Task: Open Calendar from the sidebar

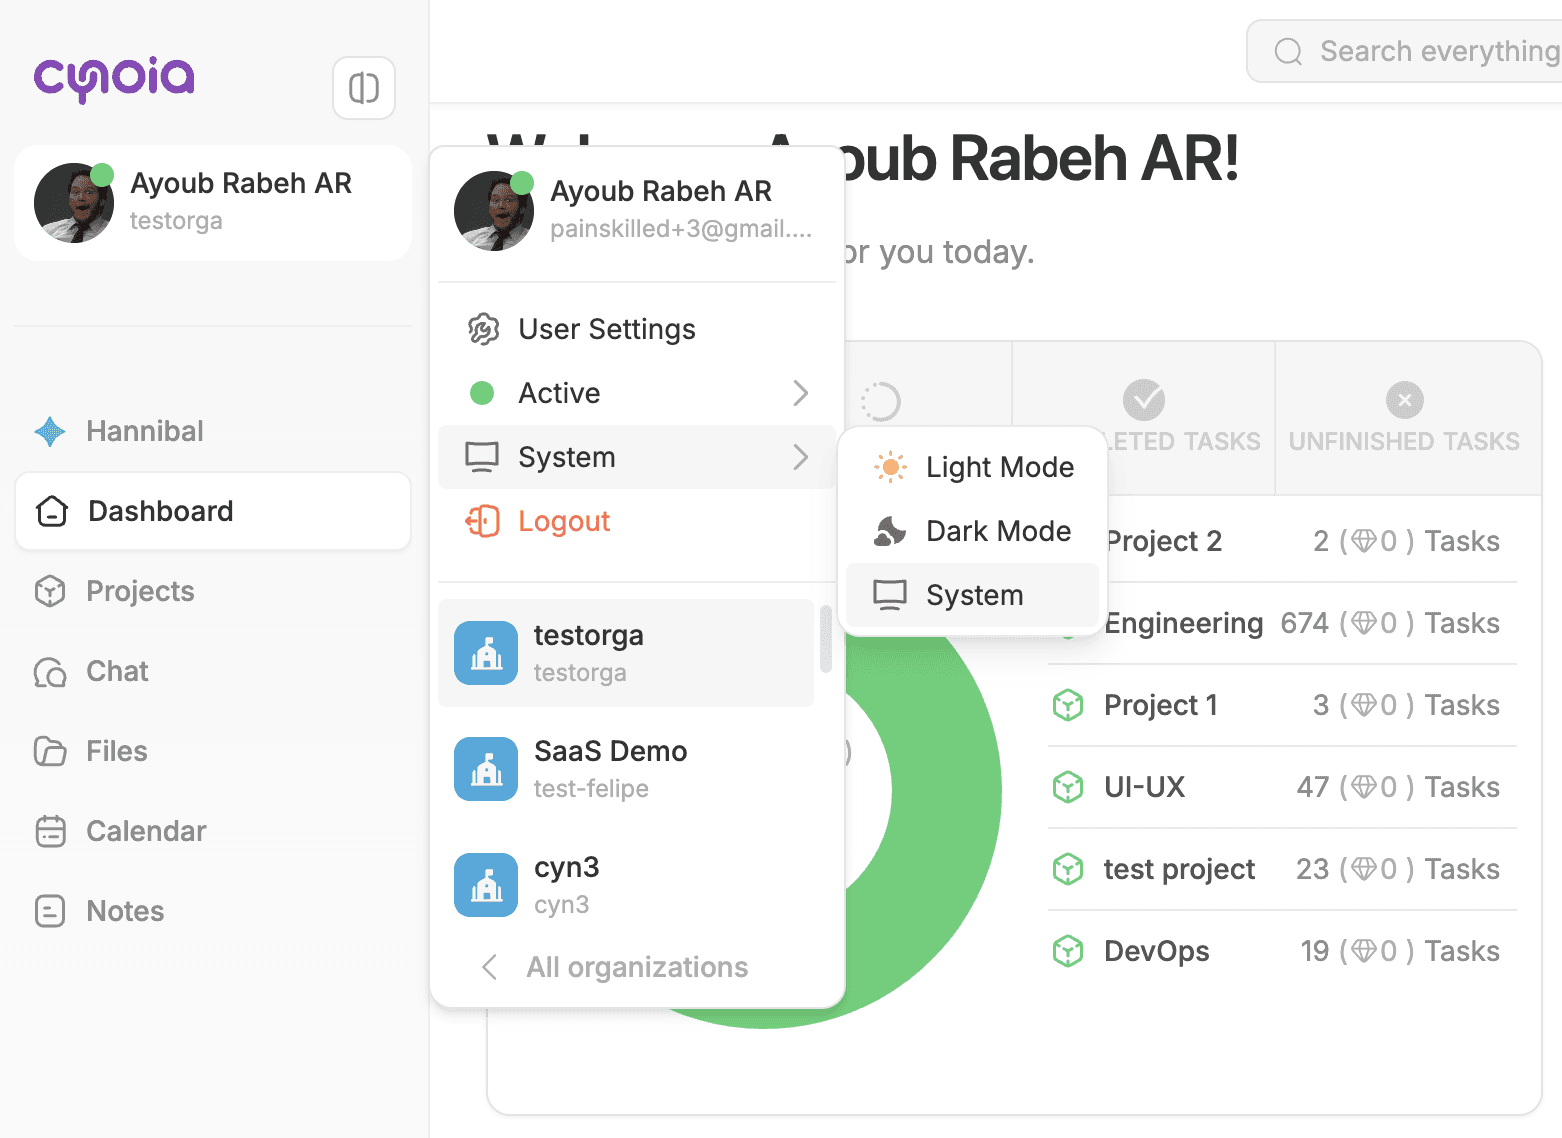Action: pos(213,831)
